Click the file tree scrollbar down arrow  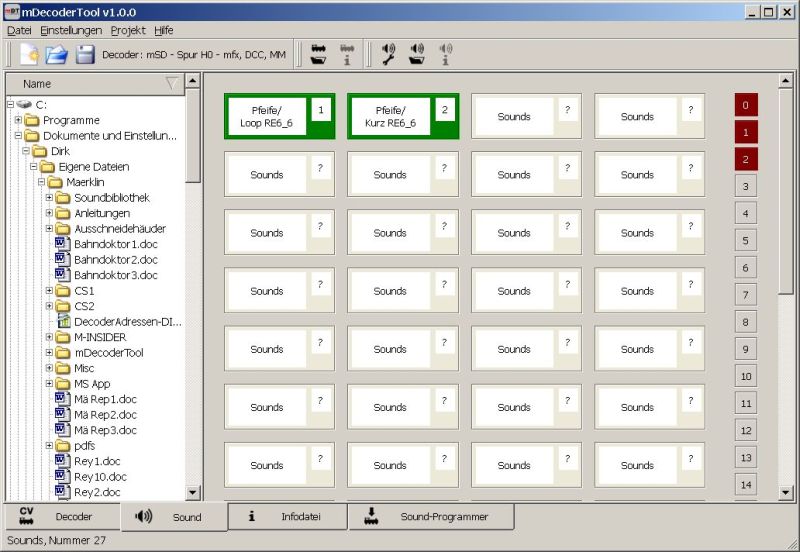pyautogui.click(x=192, y=492)
